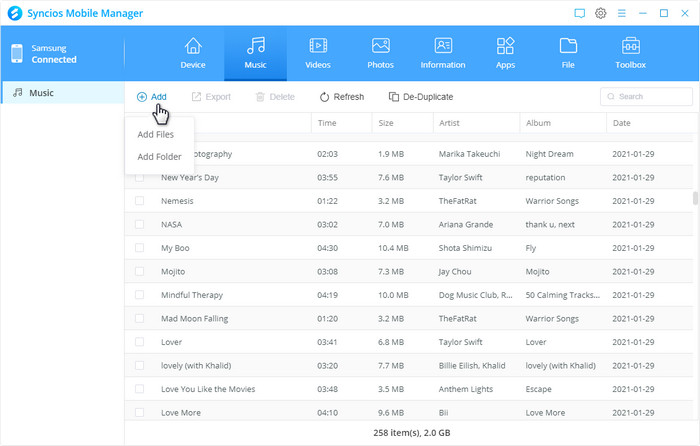Image resolution: width=700 pixels, height=446 pixels.
Task: Check the box for NASA
Action: 140,224
